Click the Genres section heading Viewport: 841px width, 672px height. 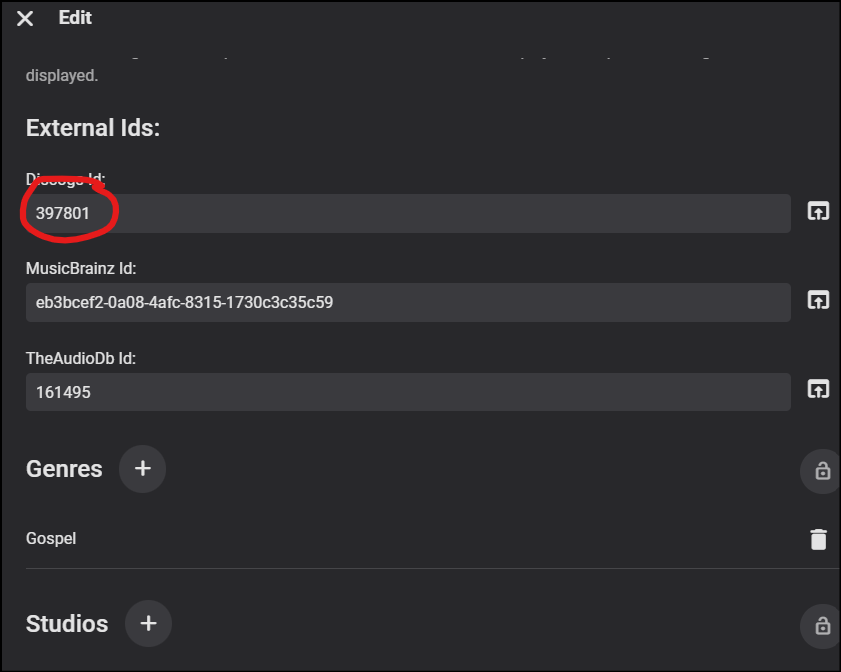coord(64,469)
